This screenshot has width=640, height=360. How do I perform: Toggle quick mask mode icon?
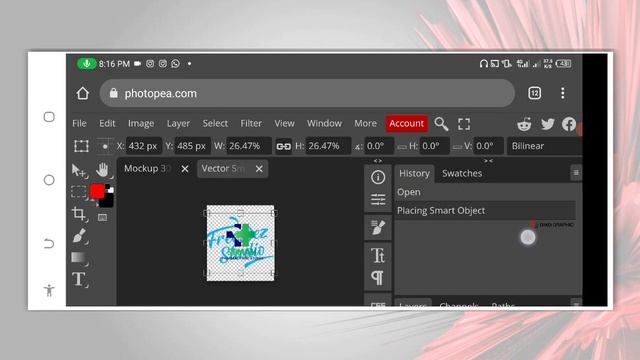[x=102, y=217]
